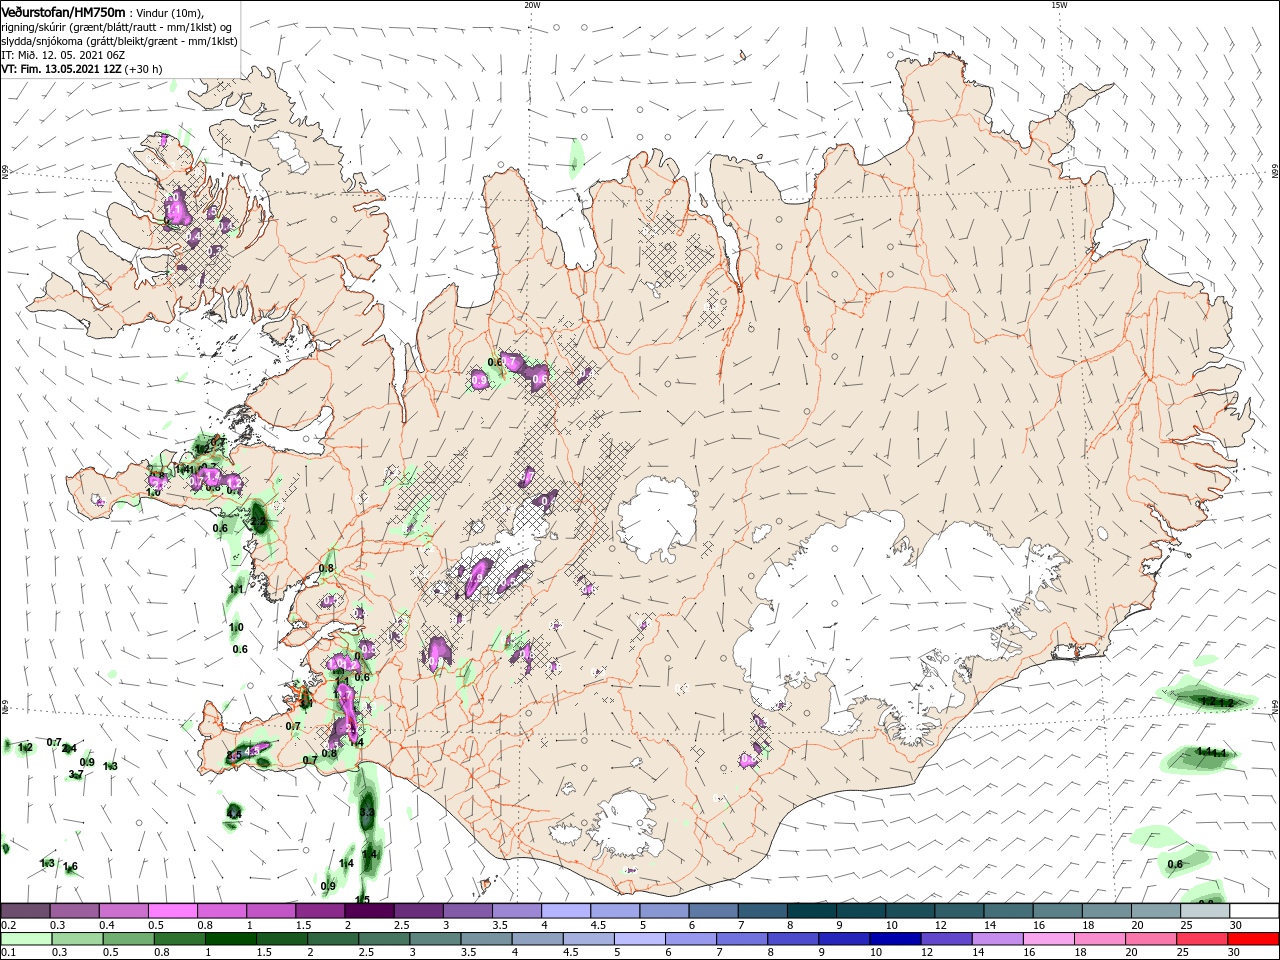Pick the snow-scale swatch labeled 0.2
The width and height of the screenshot is (1280, 960).
point(26,910)
